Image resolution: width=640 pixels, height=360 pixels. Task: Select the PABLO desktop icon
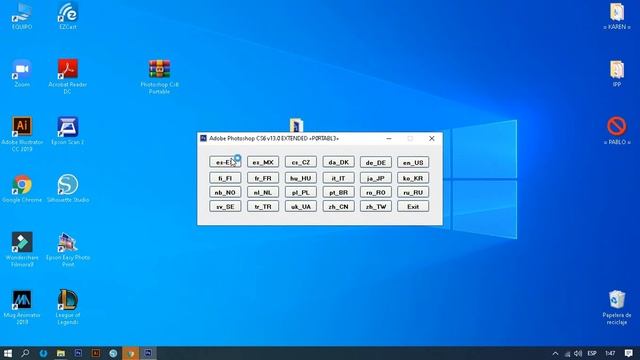pyautogui.click(x=617, y=131)
